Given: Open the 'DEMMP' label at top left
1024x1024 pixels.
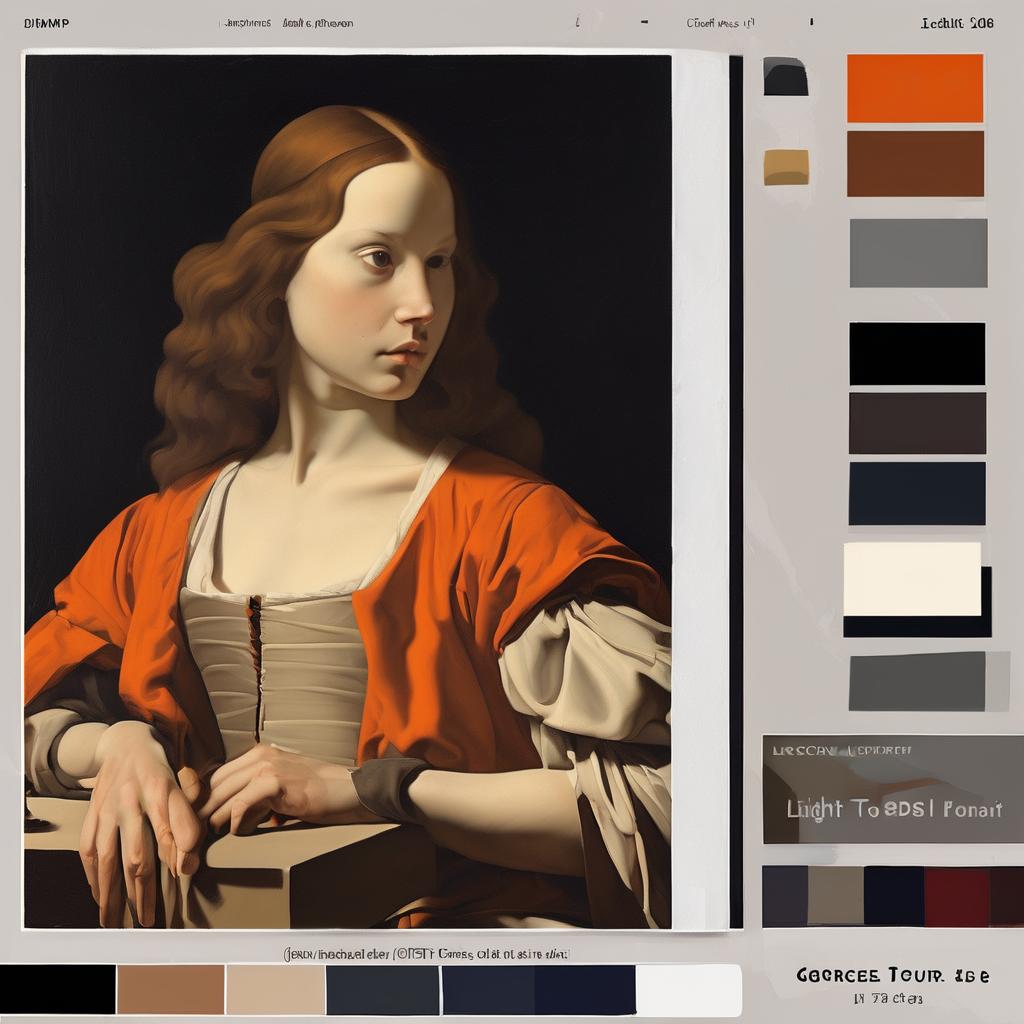Looking at the screenshot, I should [x=46, y=23].
